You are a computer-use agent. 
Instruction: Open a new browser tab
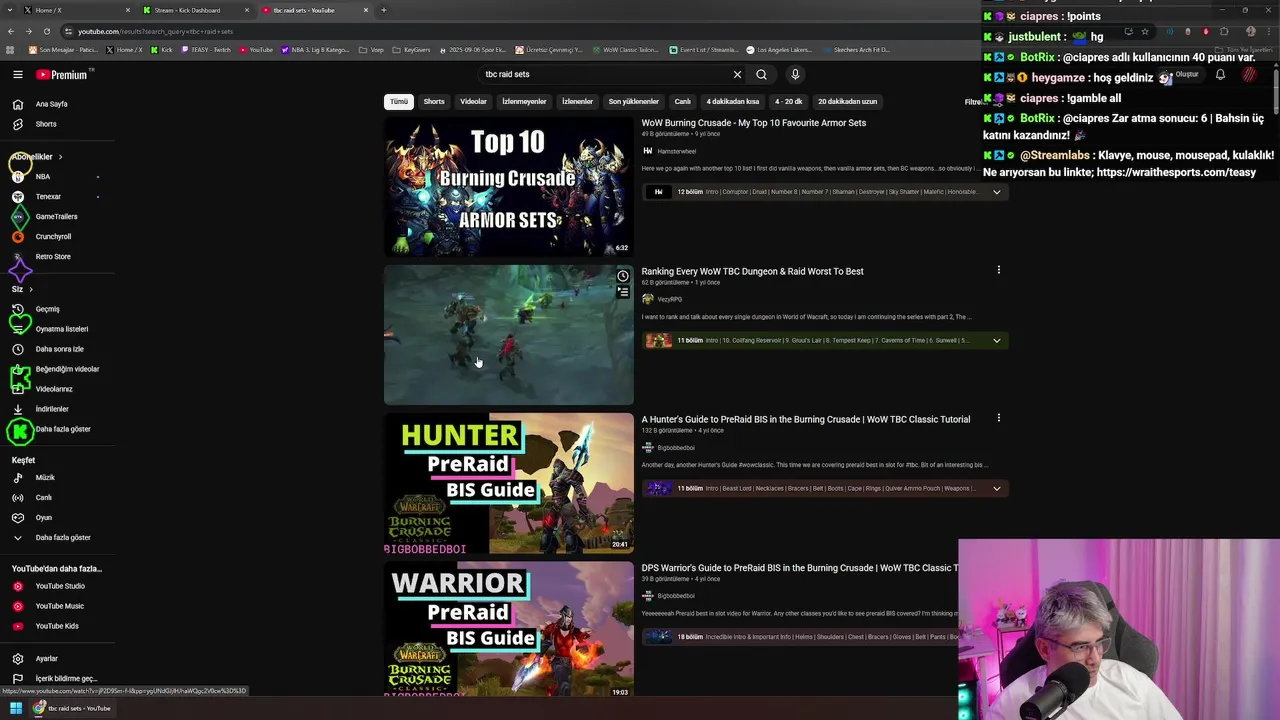[384, 10]
